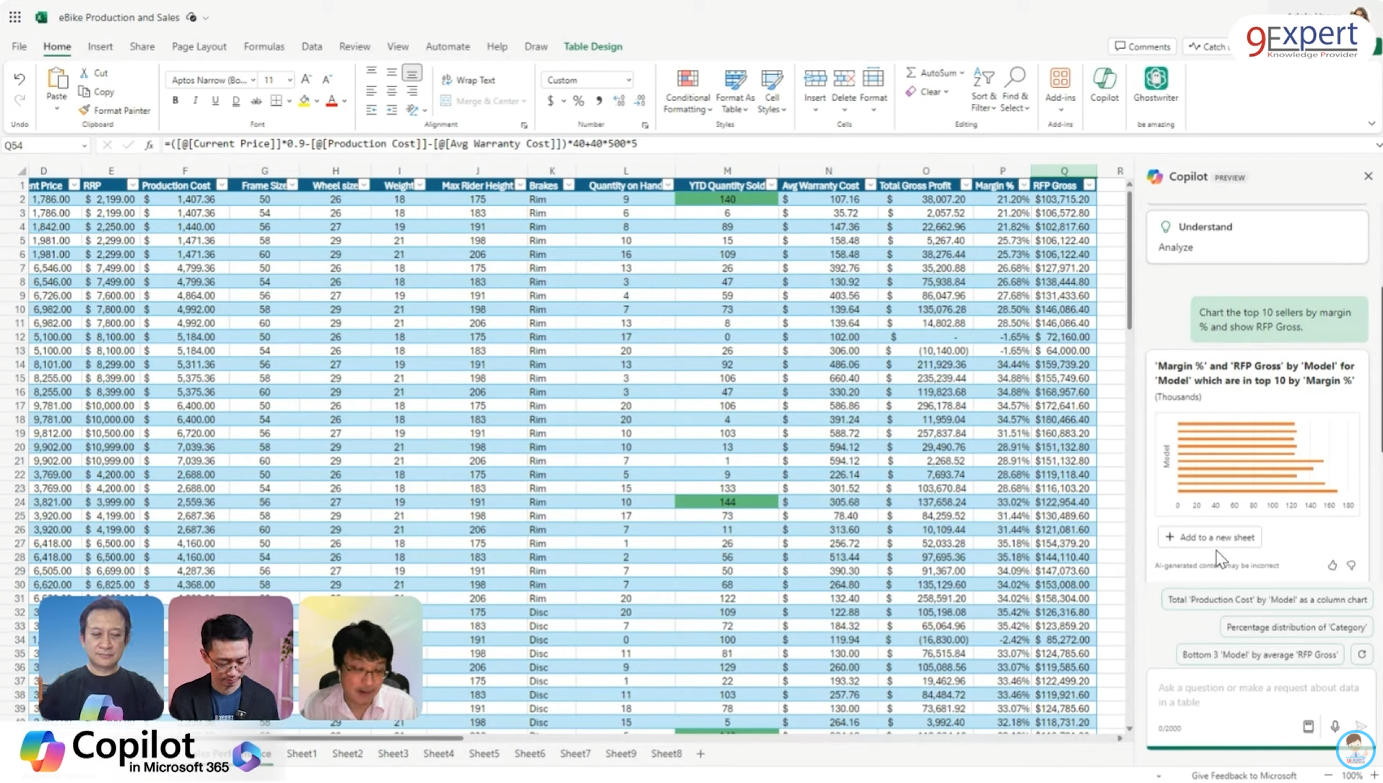Open the Formulas ribbon tab

pyautogui.click(x=264, y=46)
